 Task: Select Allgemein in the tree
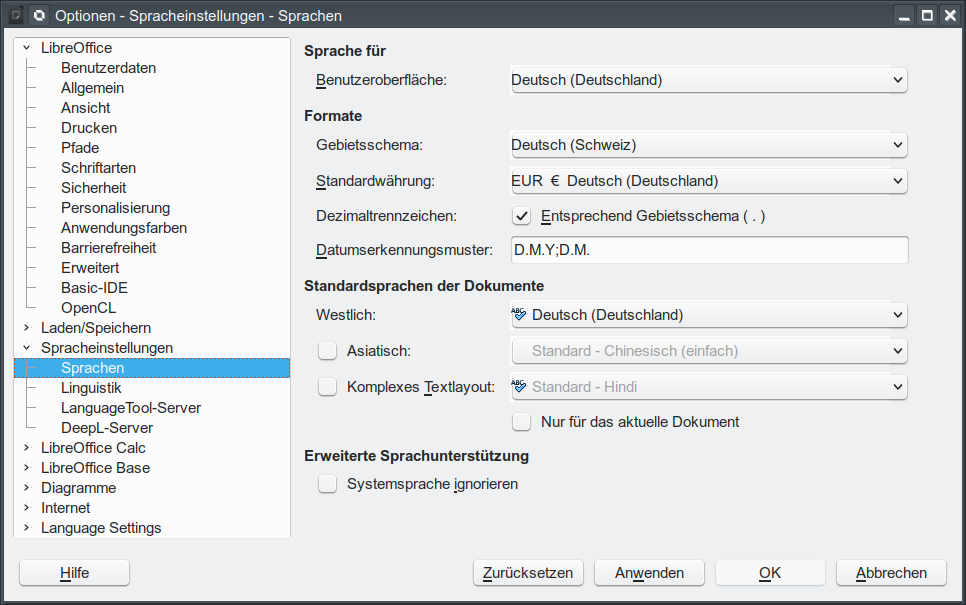click(92, 88)
